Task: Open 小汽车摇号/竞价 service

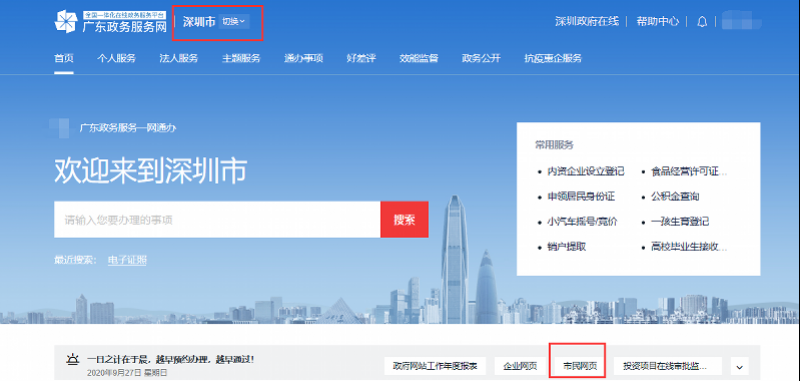Action: click(582, 222)
